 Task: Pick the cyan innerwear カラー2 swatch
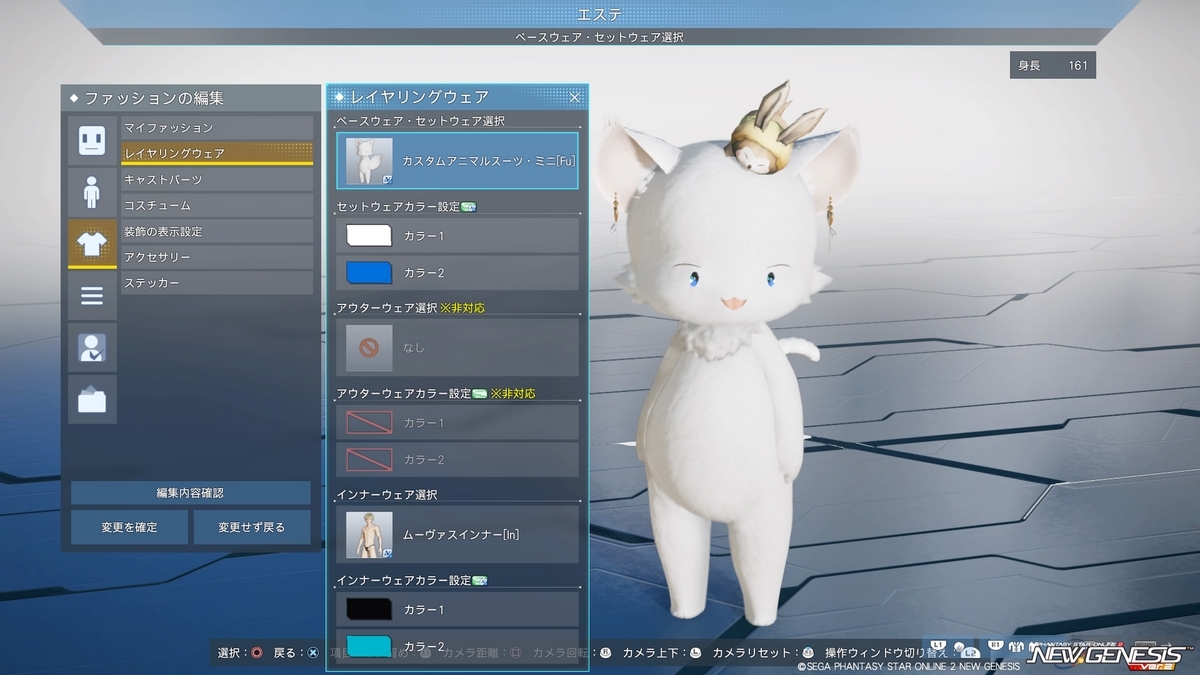point(369,646)
